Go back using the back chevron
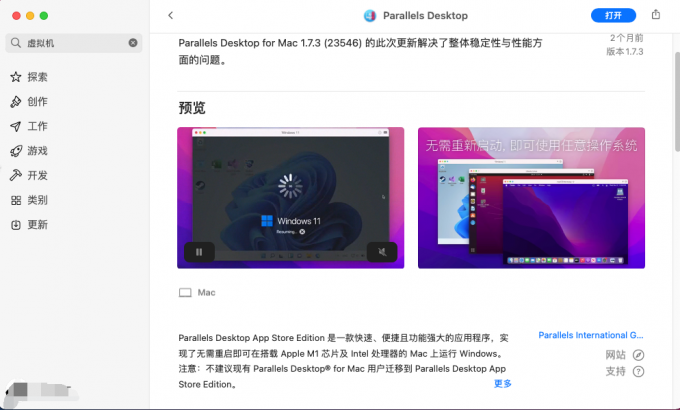680x410 pixels. 170,16
